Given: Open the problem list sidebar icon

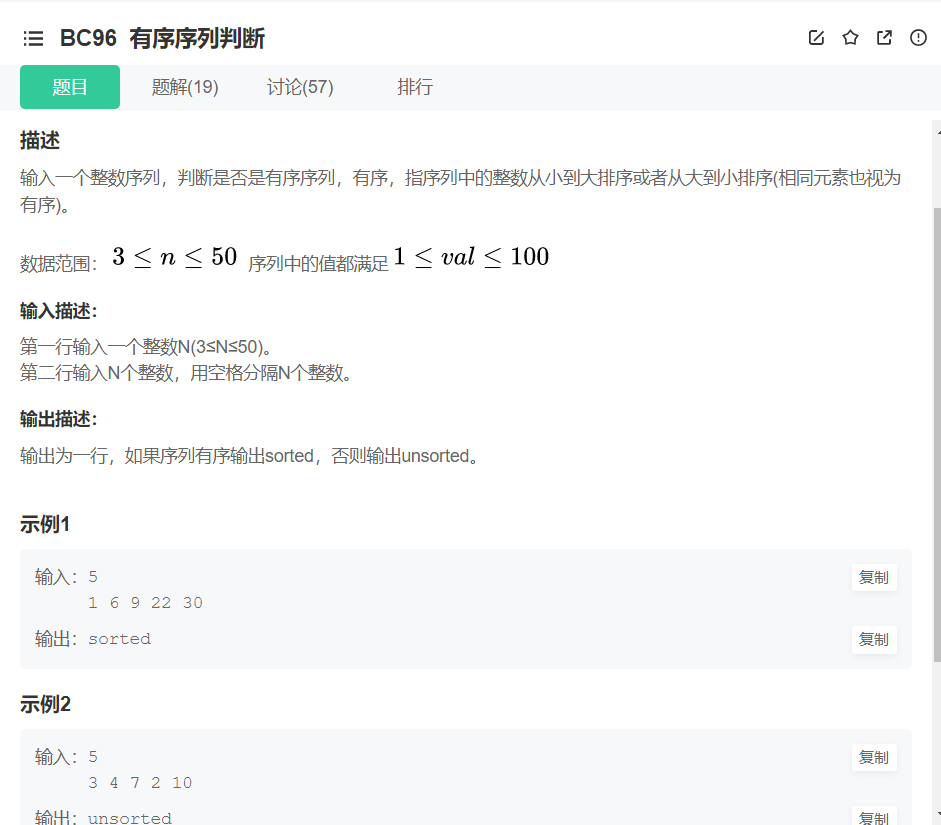Looking at the screenshot, I should point(33,37).
